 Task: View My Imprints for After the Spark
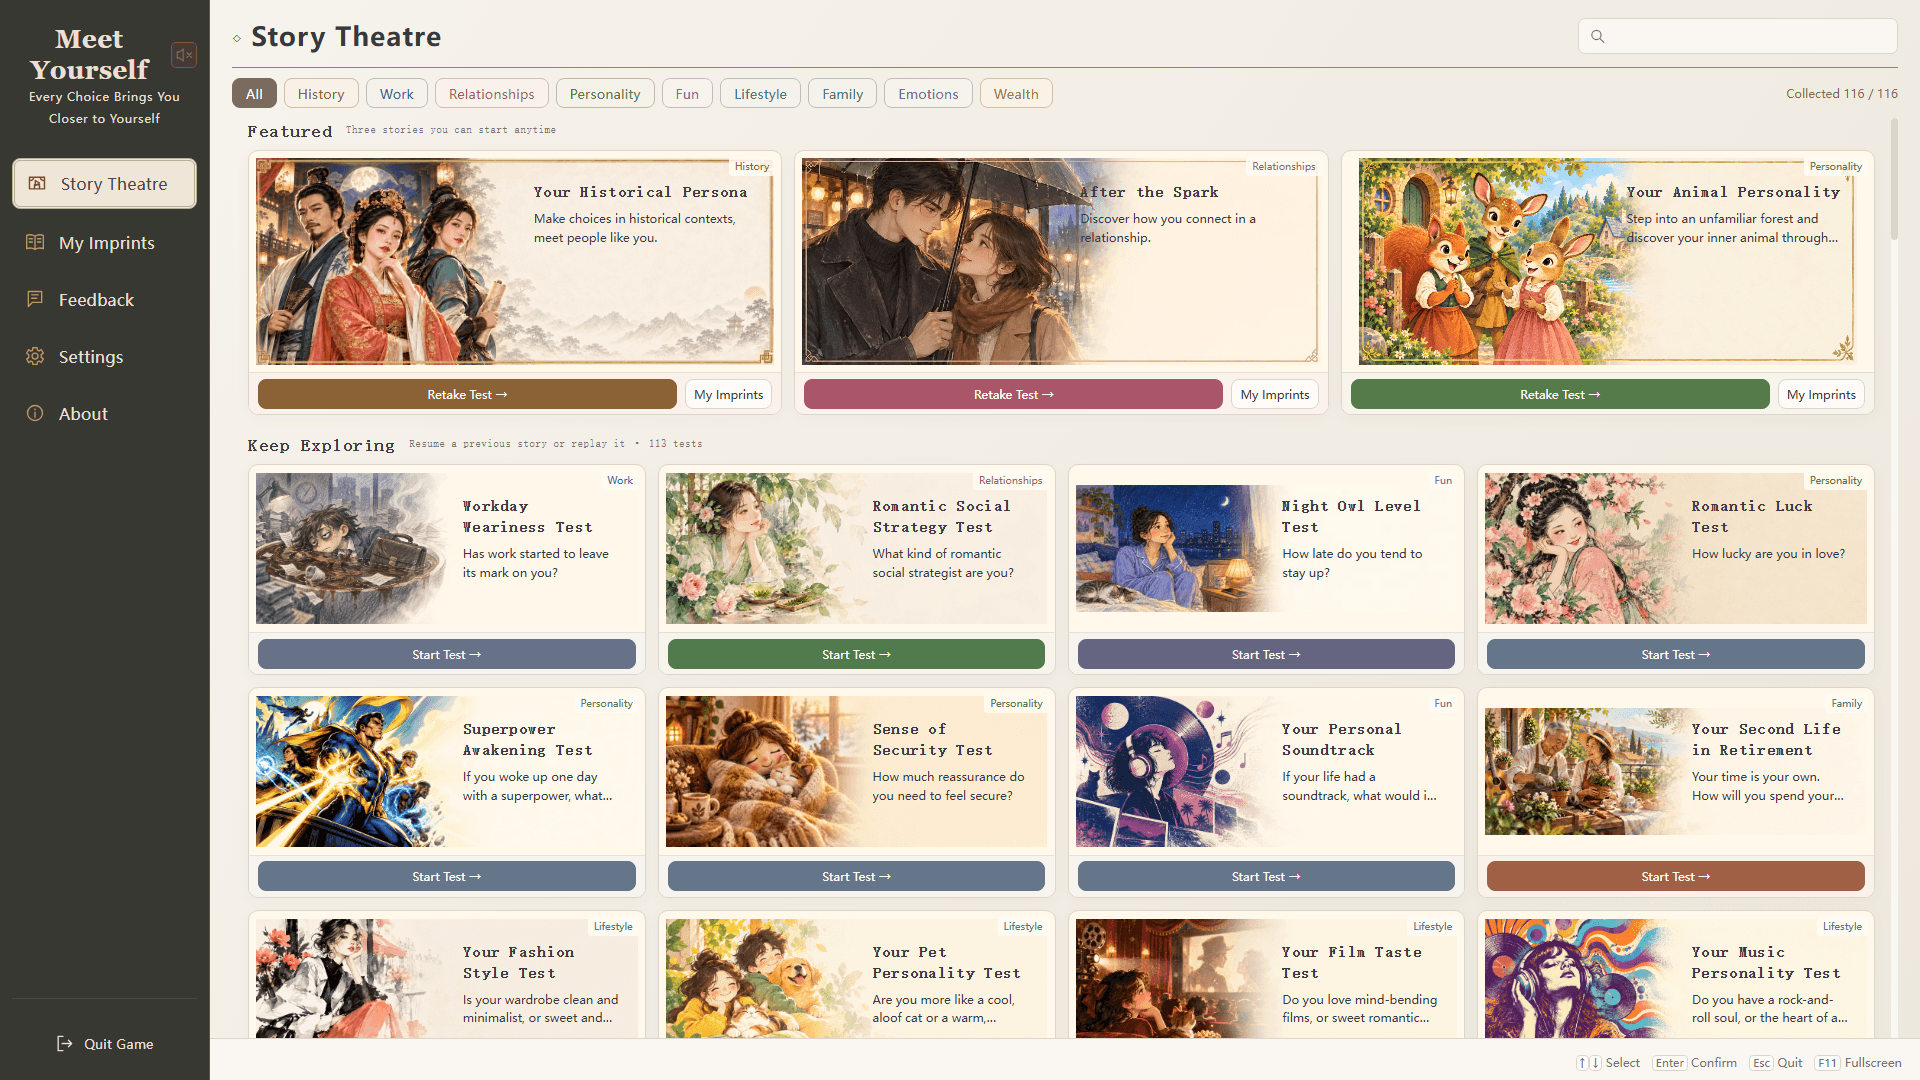click(1275, 394)
